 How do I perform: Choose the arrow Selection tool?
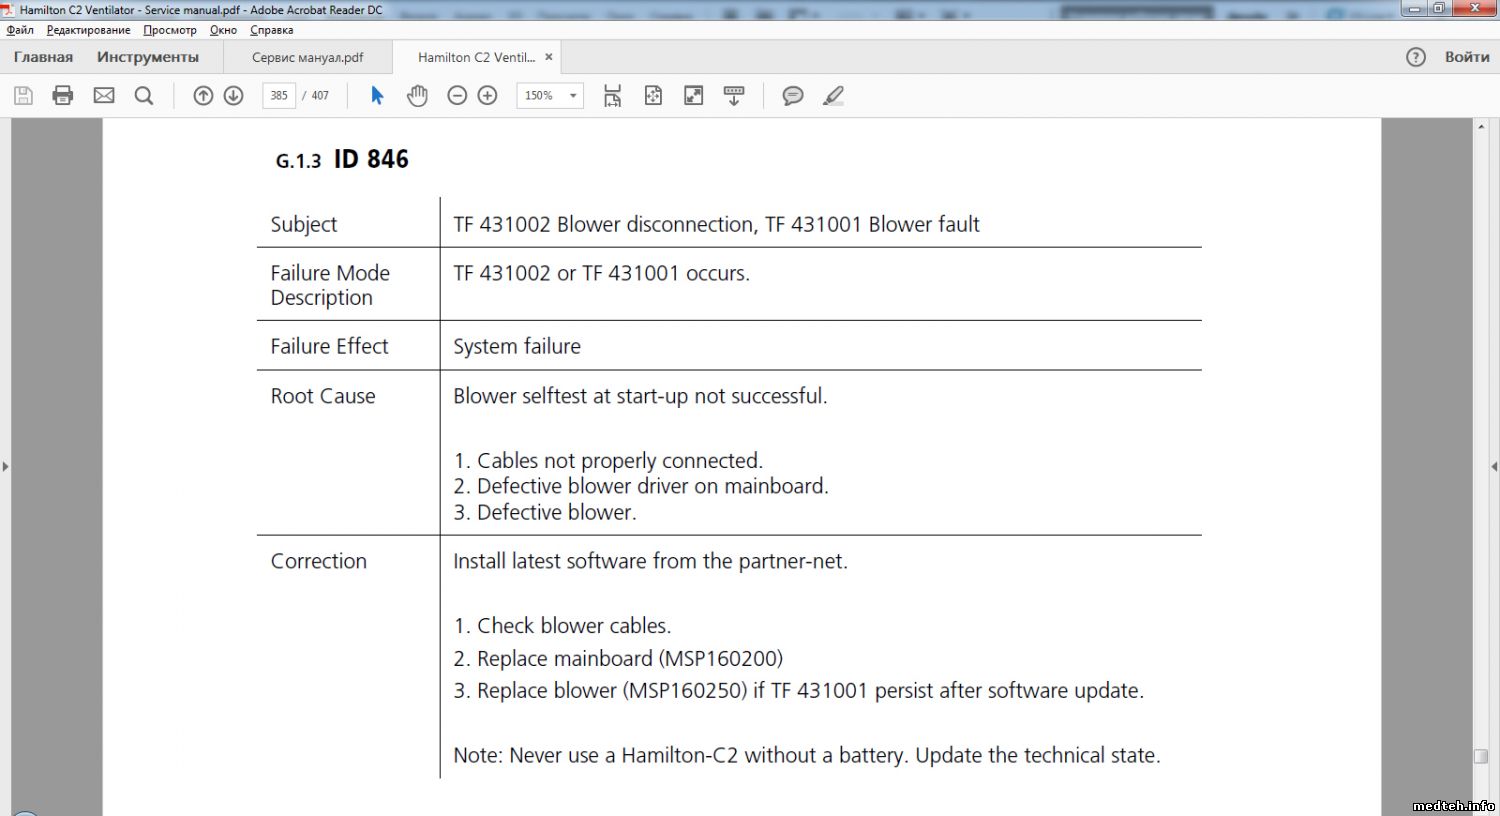(377, 96)
